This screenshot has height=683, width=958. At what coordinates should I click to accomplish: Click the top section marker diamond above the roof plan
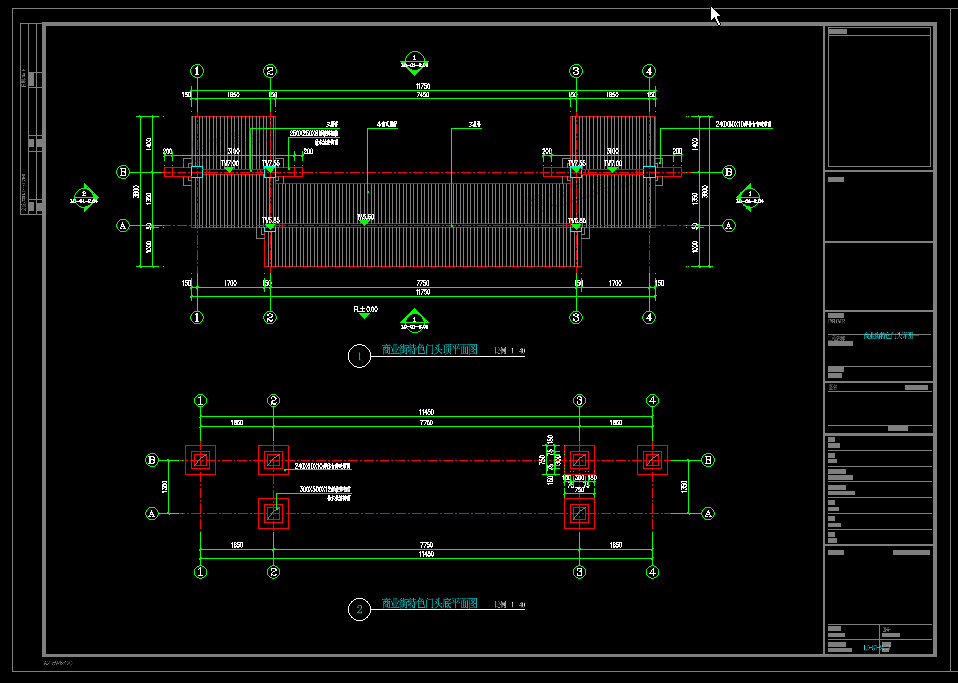[414, 62]
